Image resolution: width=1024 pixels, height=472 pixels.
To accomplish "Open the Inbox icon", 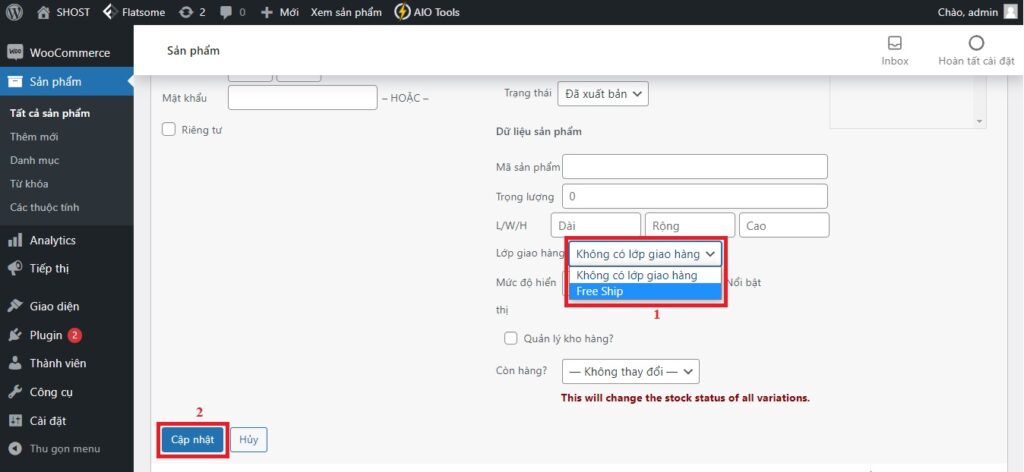I will click(x=894, y=43).
